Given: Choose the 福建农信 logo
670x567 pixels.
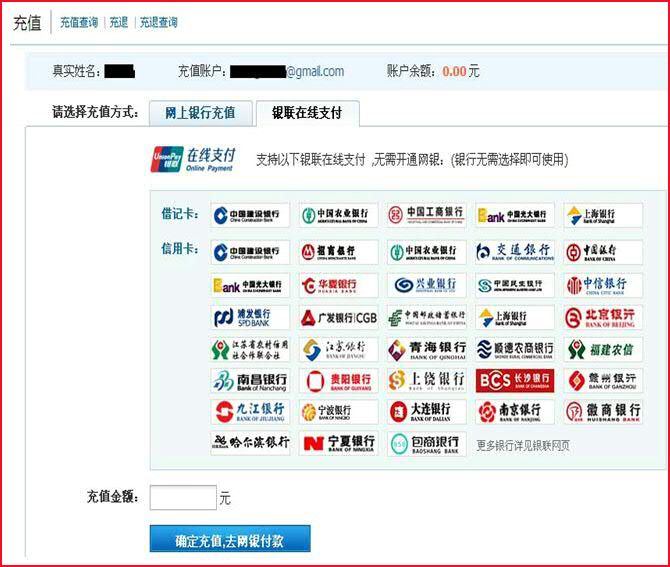Looking at the screenshot, I should 603,349.
